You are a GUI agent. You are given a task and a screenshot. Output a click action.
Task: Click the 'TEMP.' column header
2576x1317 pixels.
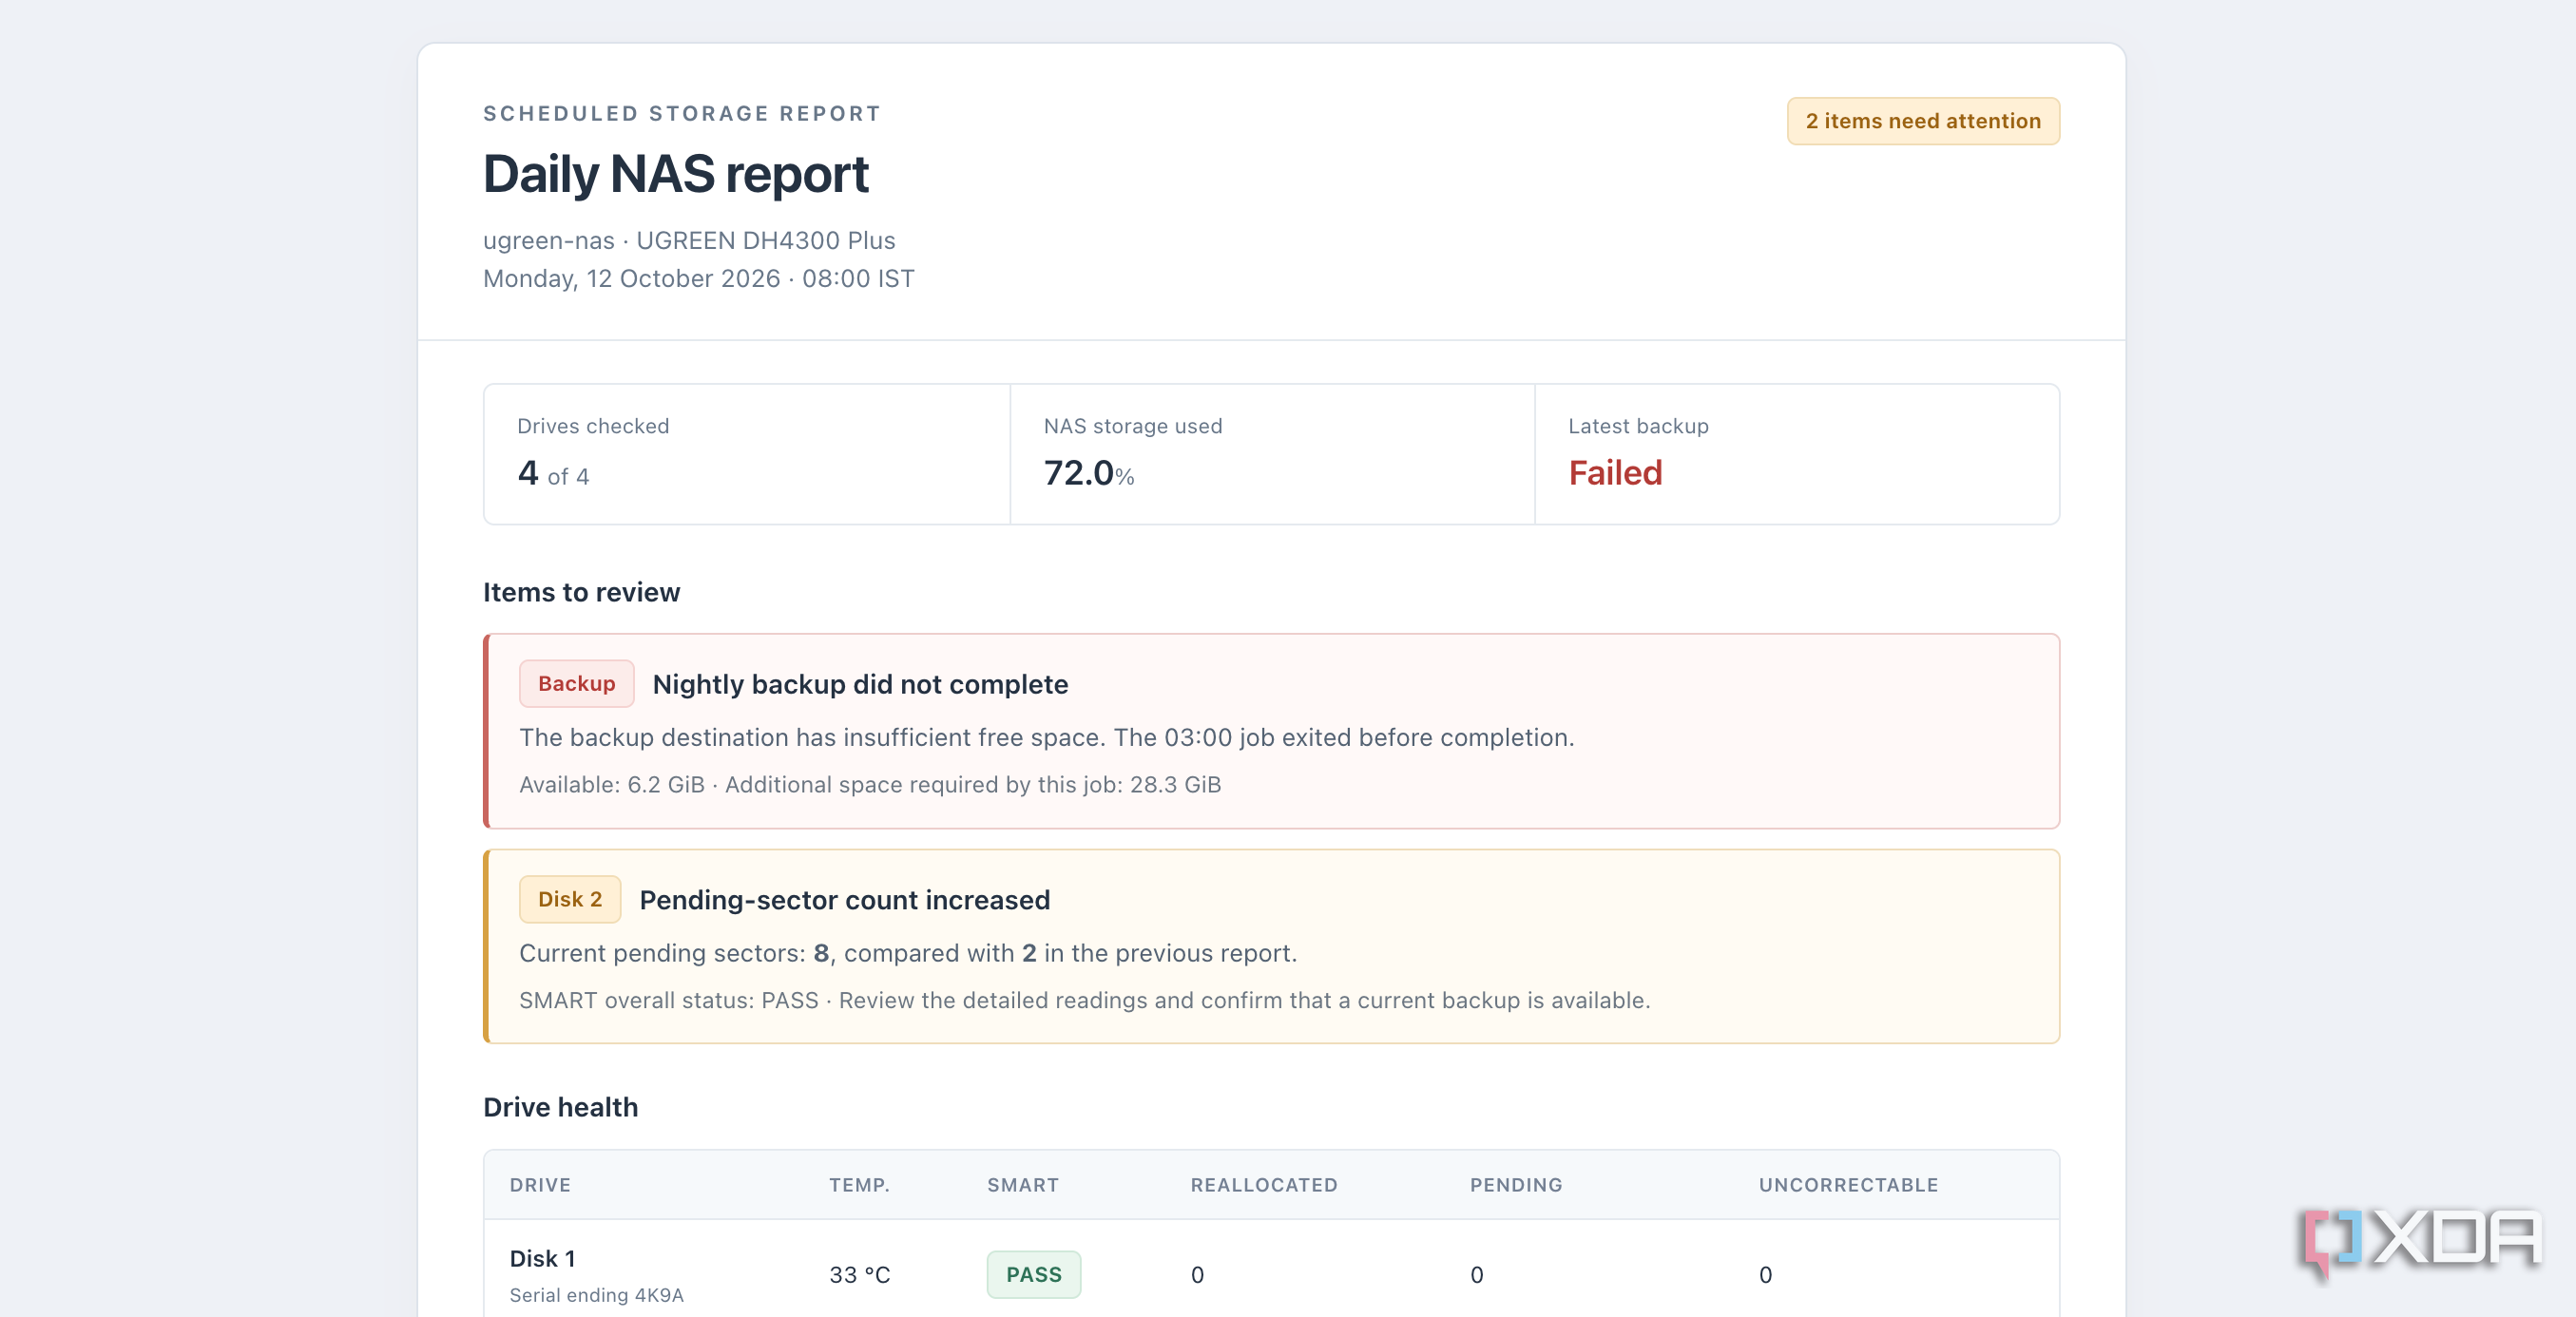pyautogui.click(x=859, y=1185)
